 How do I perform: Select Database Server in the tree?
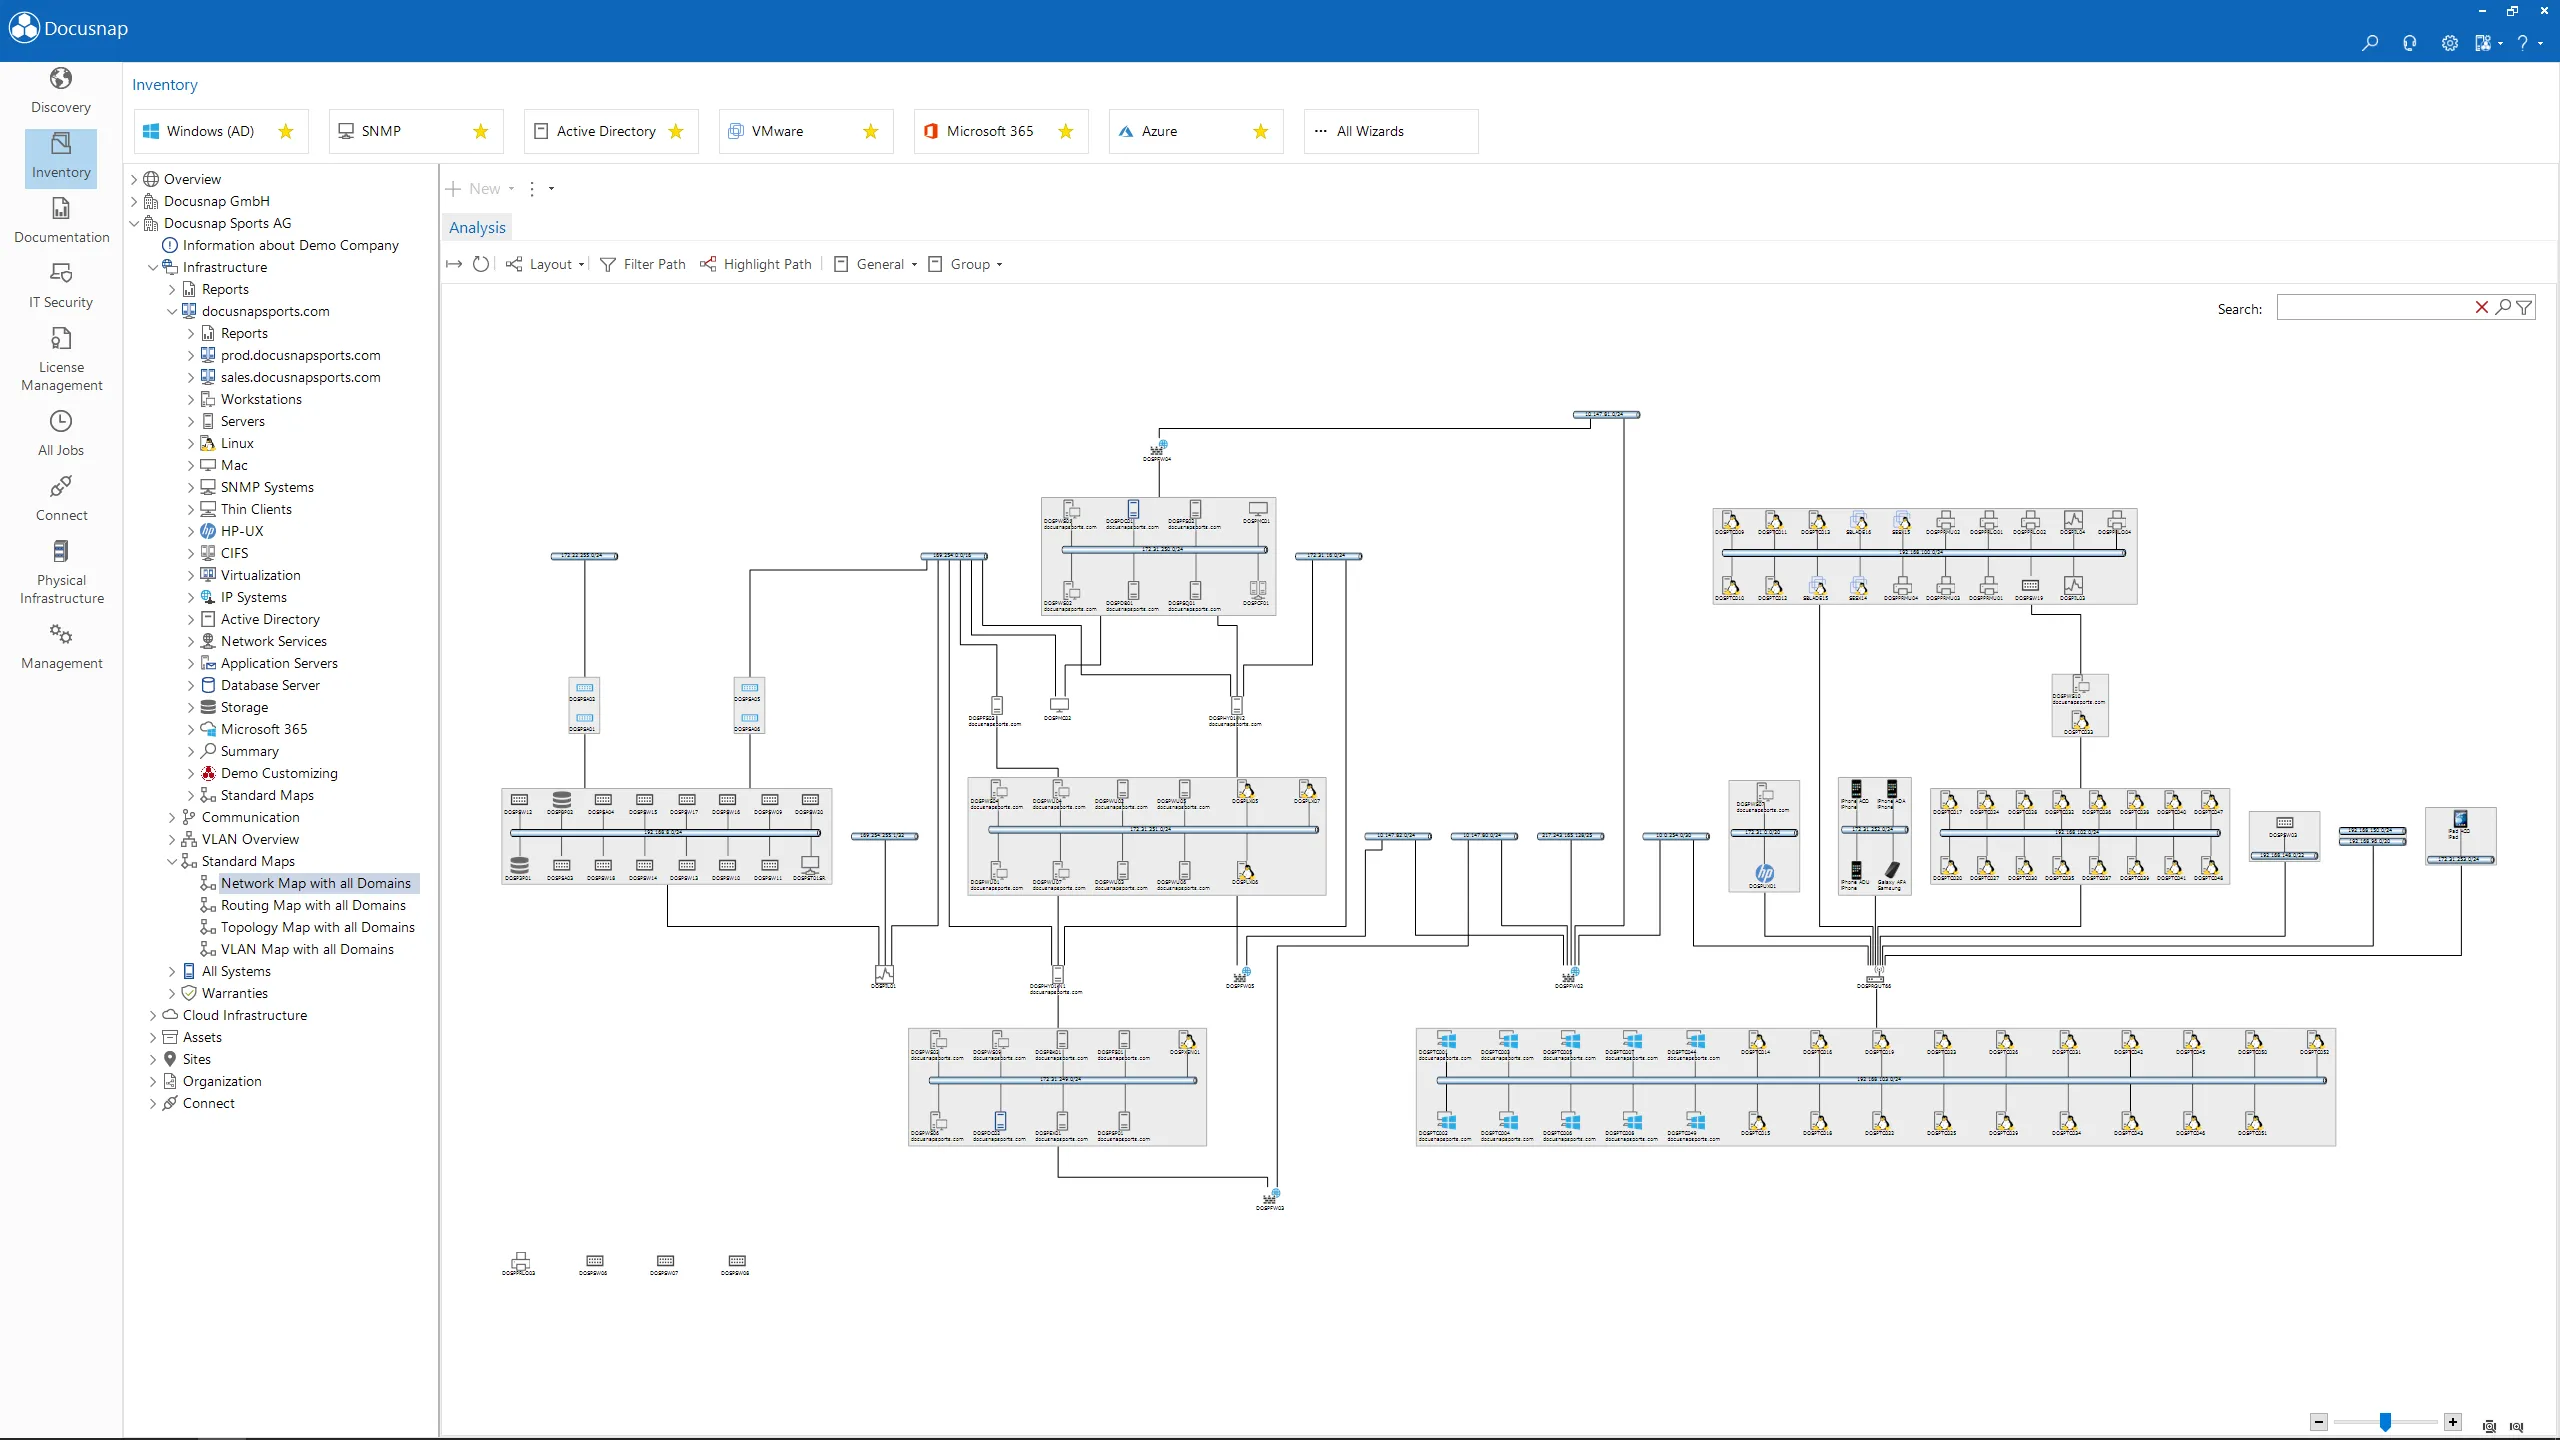(x=270, y=685)
